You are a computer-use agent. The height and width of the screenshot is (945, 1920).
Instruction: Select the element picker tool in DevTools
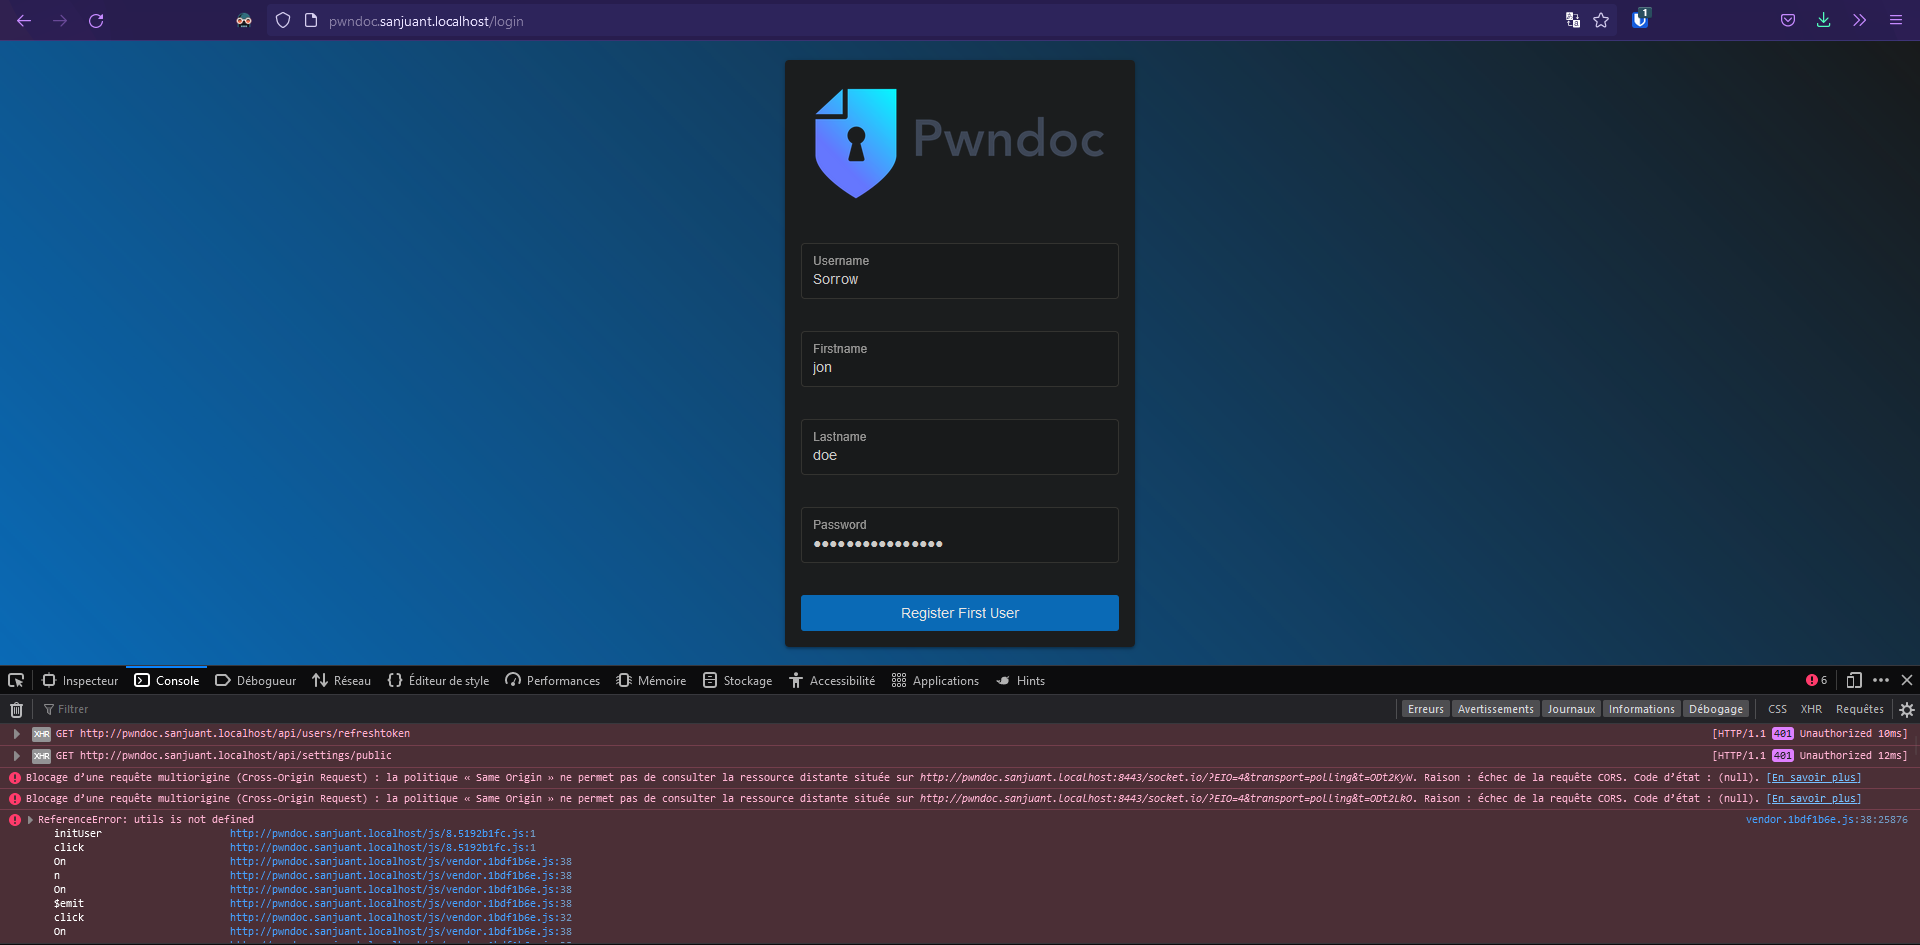tap(15, 680)
